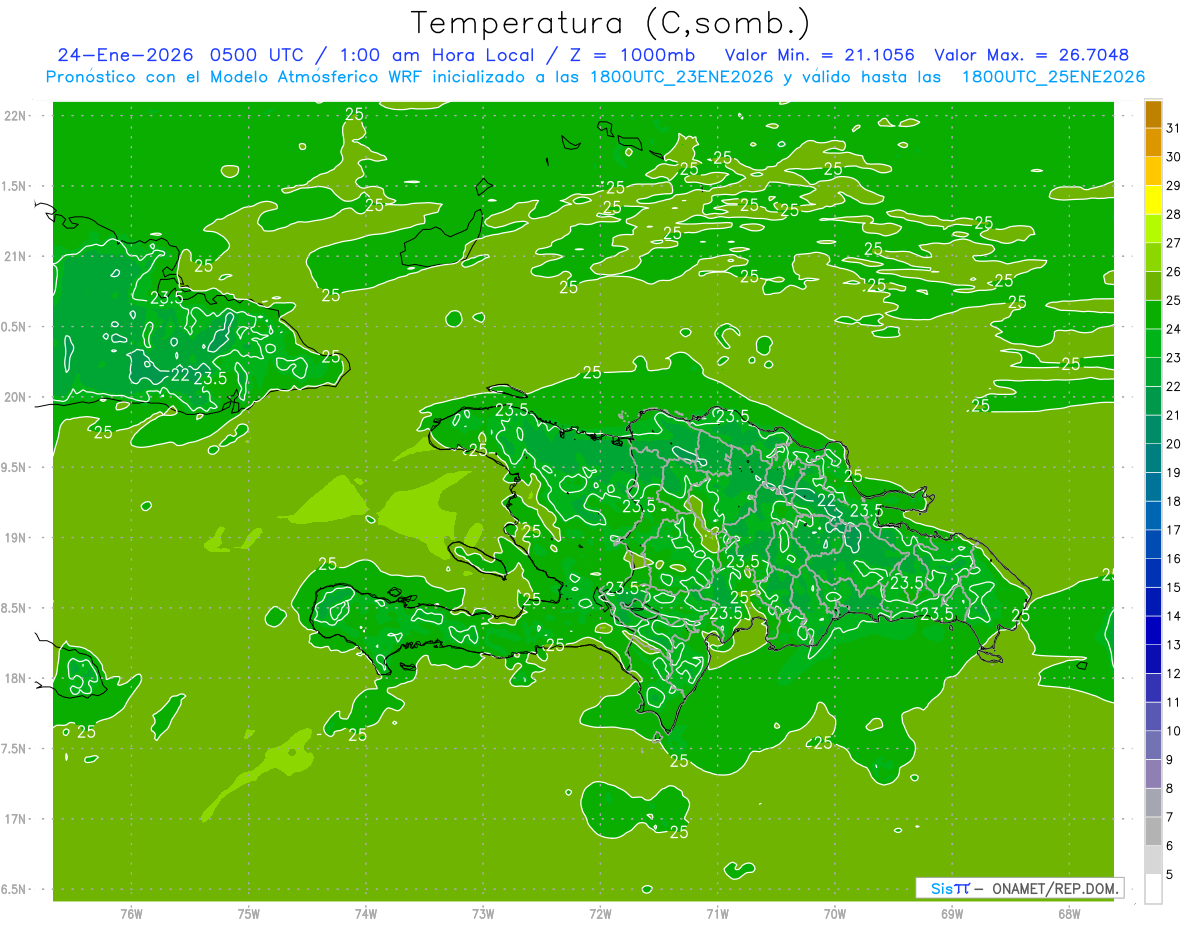The width and height of the screenshot is (1200, 927).
Task: Click the '17N' latitude axis label
Action: (x=15, y=819)
